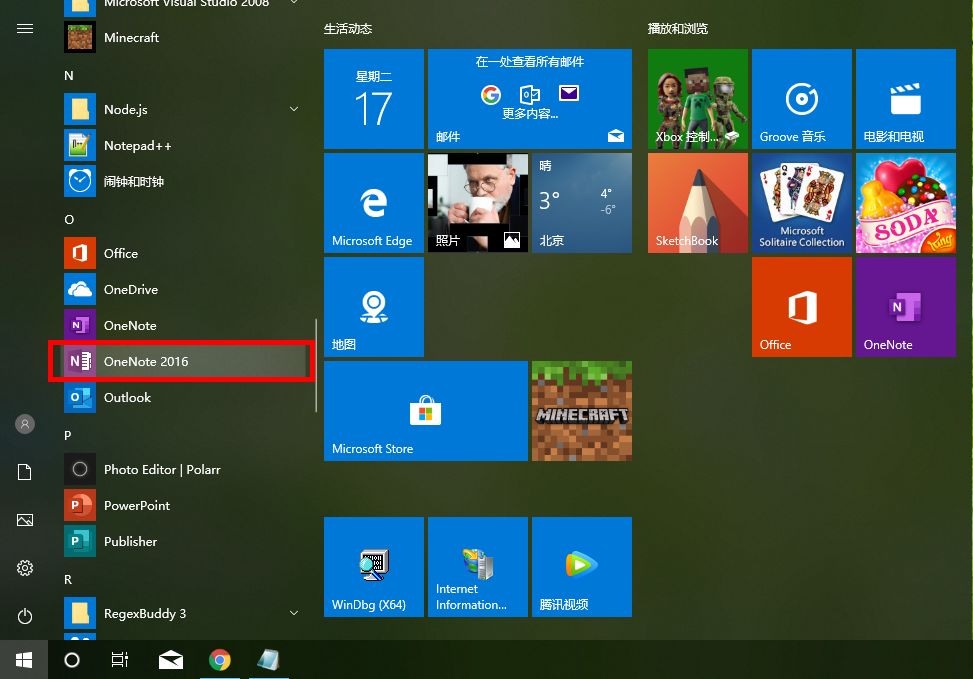Open the Xbox 控制台 tile
The image size is (973, 679).
tap(697, 99)
